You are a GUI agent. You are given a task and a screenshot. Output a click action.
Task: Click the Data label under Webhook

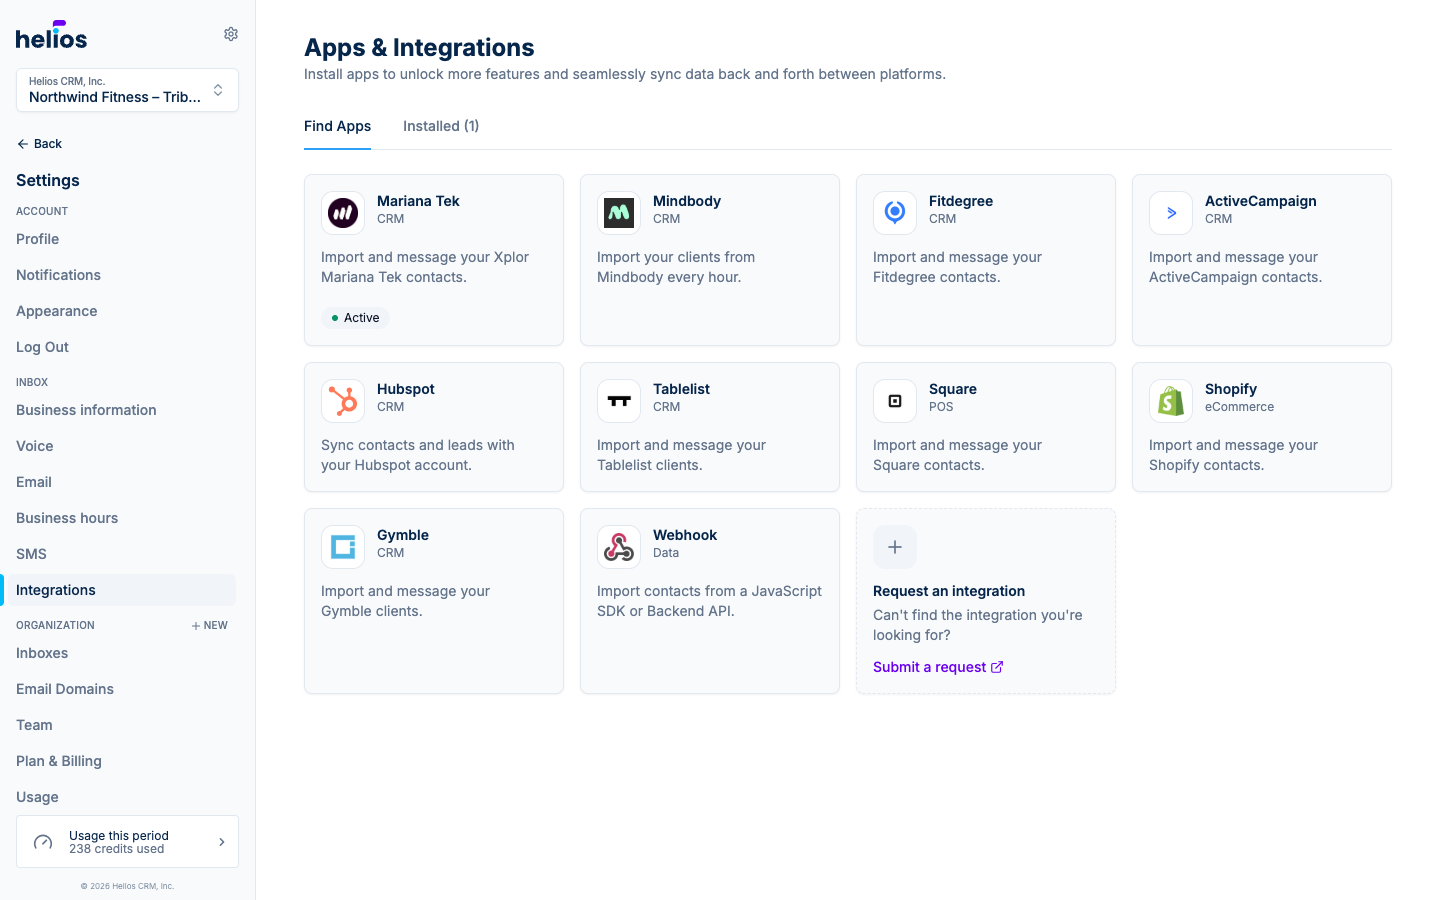point(666,553)
